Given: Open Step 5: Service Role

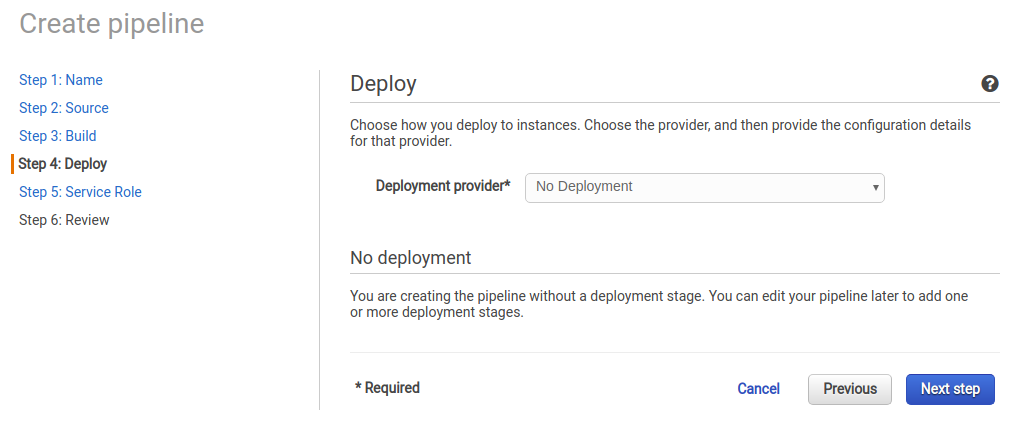Looking at the screenshot, I should (80, 192).
